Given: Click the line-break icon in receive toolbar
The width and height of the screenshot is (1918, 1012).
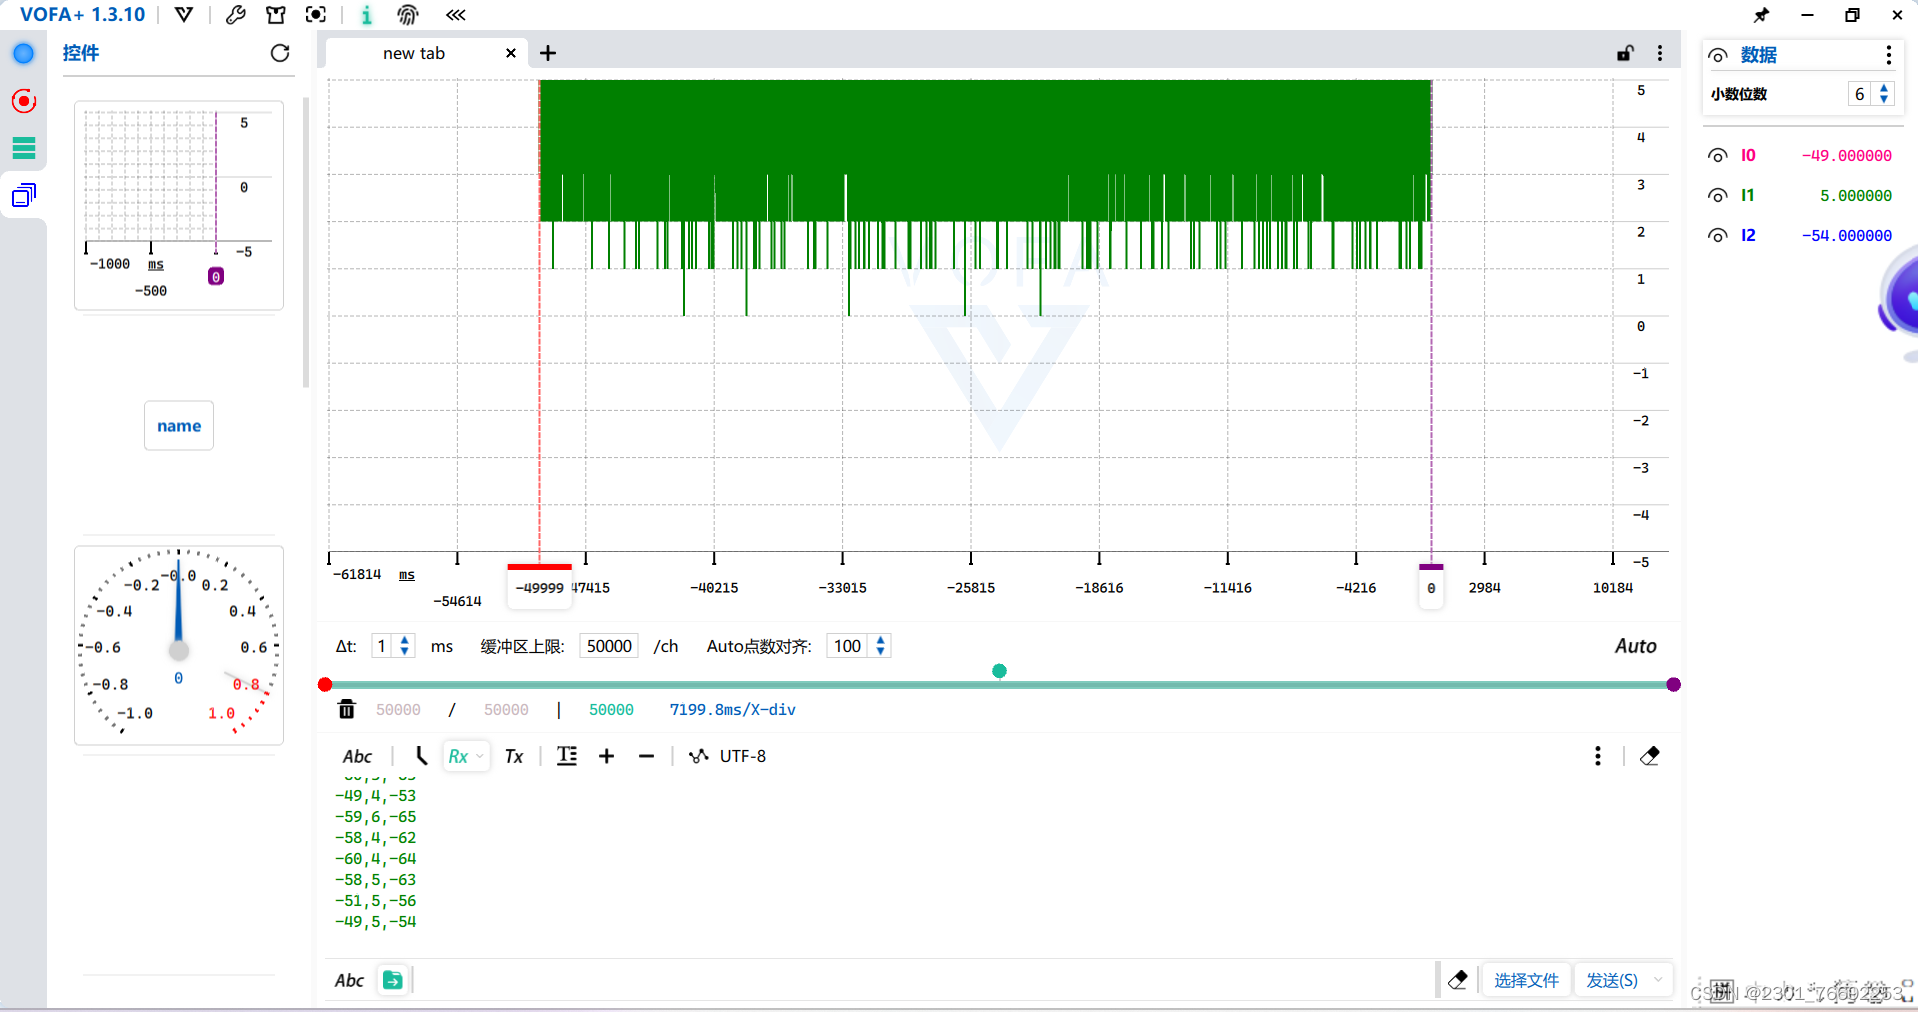Looking at the screenshot, I should [421, 756].
